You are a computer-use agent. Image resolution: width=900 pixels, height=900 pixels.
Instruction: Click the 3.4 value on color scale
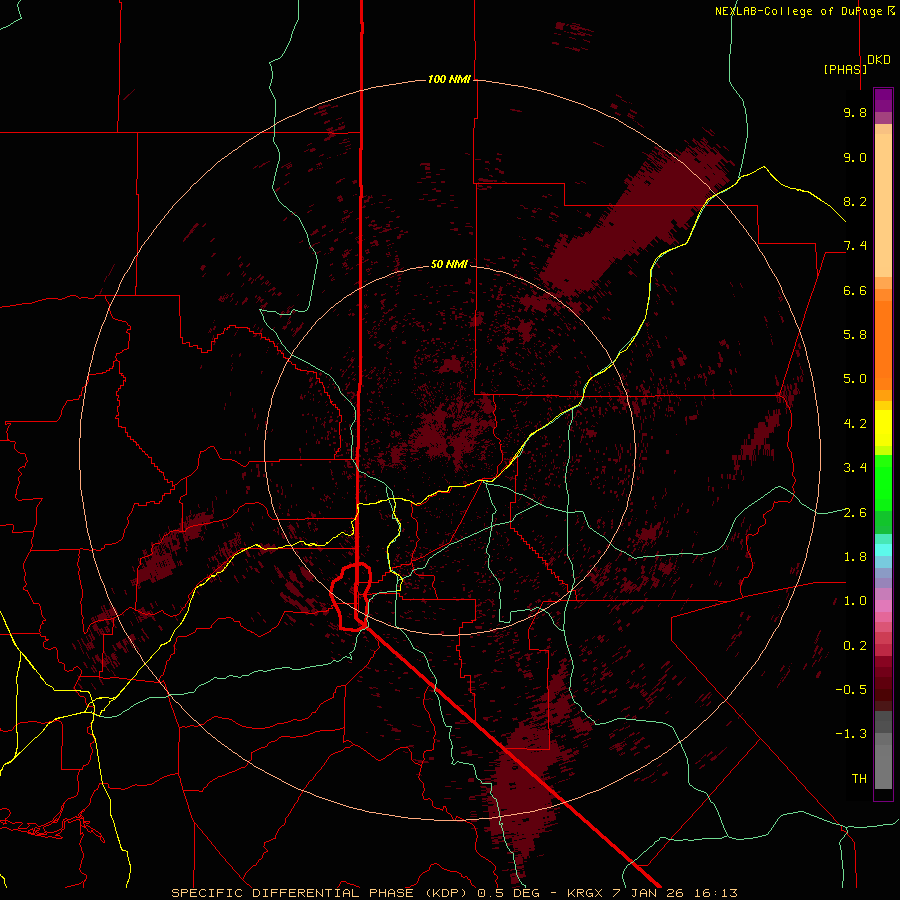pos(855,468)
